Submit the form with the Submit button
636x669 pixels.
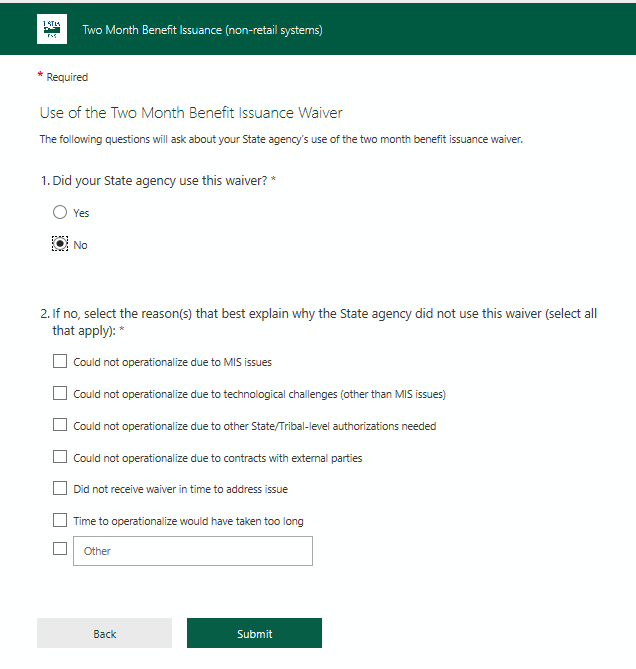point(254,633)
